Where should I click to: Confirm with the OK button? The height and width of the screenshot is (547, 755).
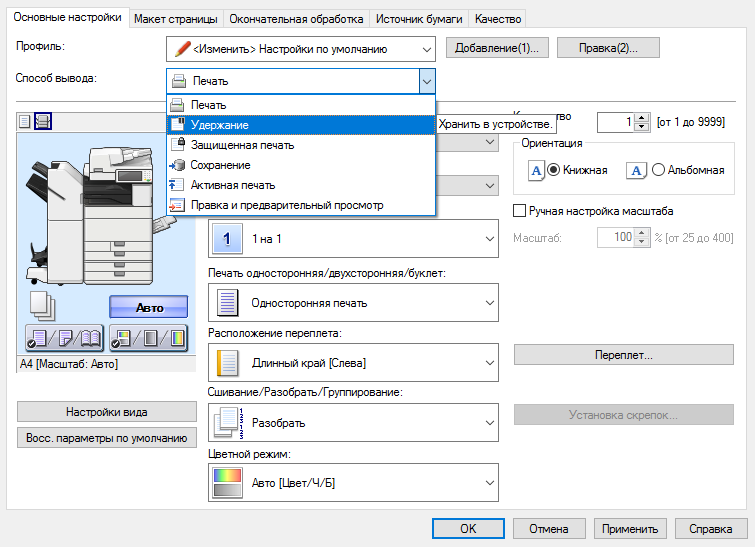point(468,529)
